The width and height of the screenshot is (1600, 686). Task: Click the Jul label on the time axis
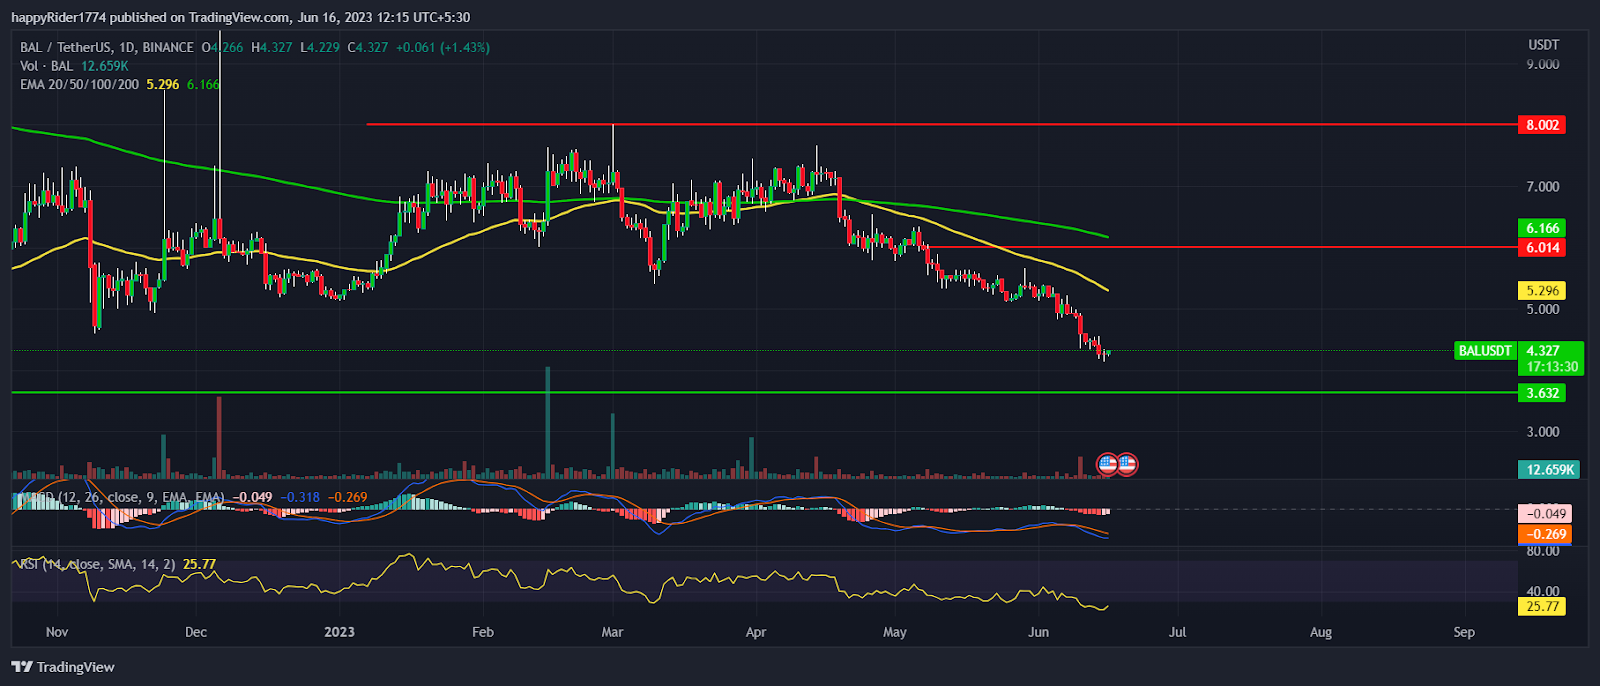coord(1178,632)
